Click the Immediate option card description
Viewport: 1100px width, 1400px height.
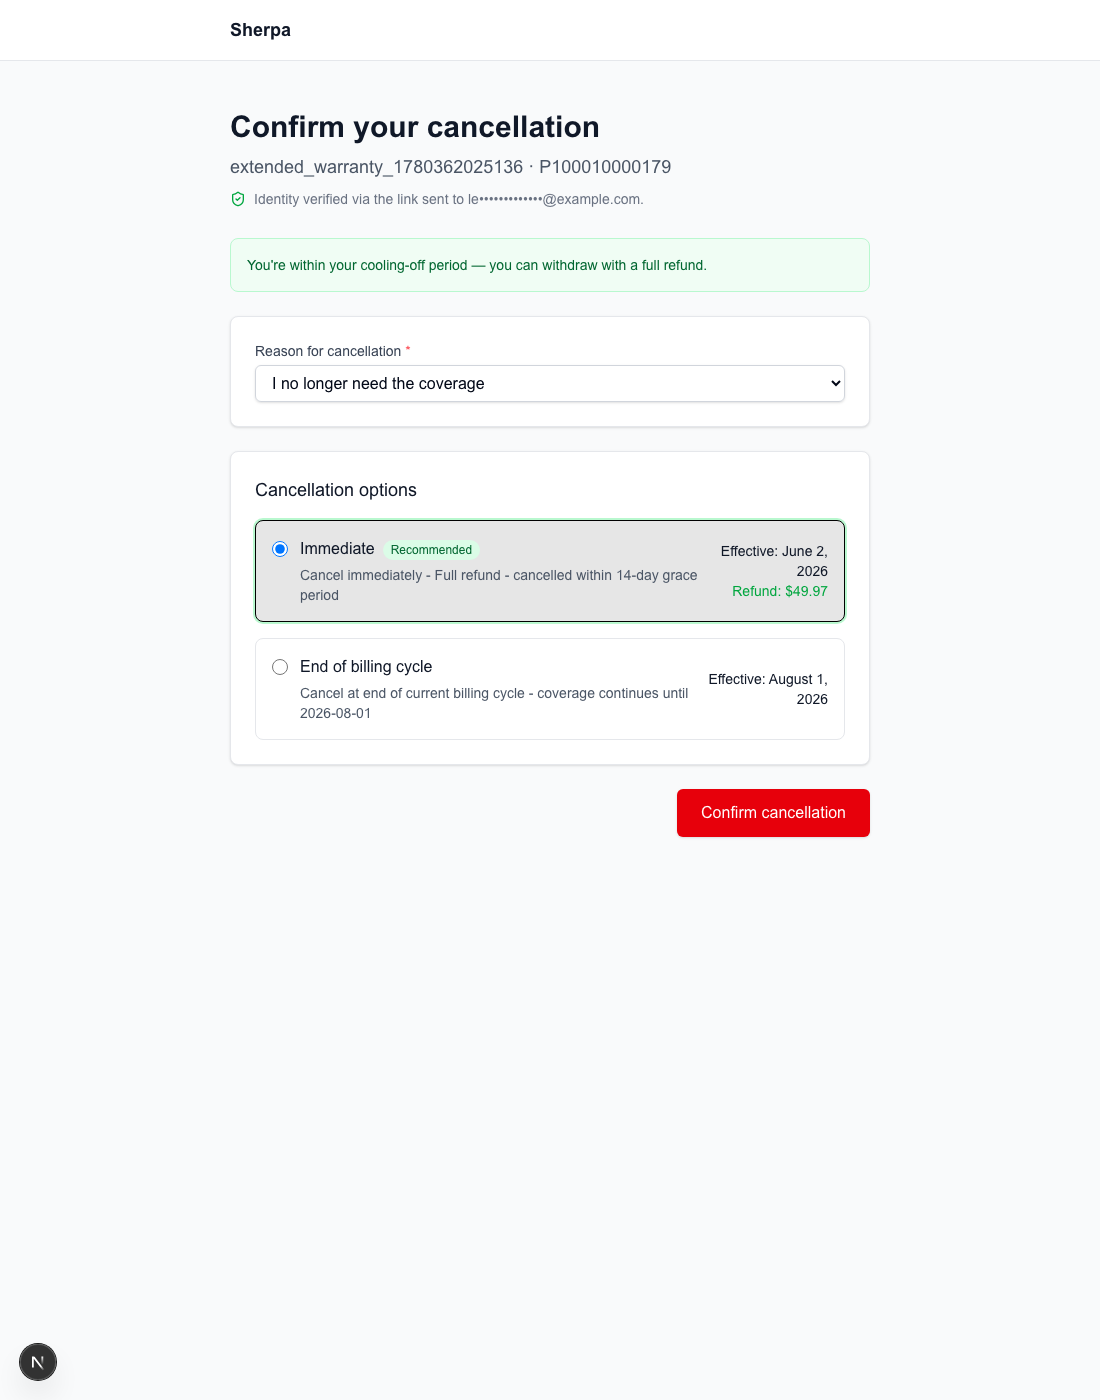click(x=499, y=585)
